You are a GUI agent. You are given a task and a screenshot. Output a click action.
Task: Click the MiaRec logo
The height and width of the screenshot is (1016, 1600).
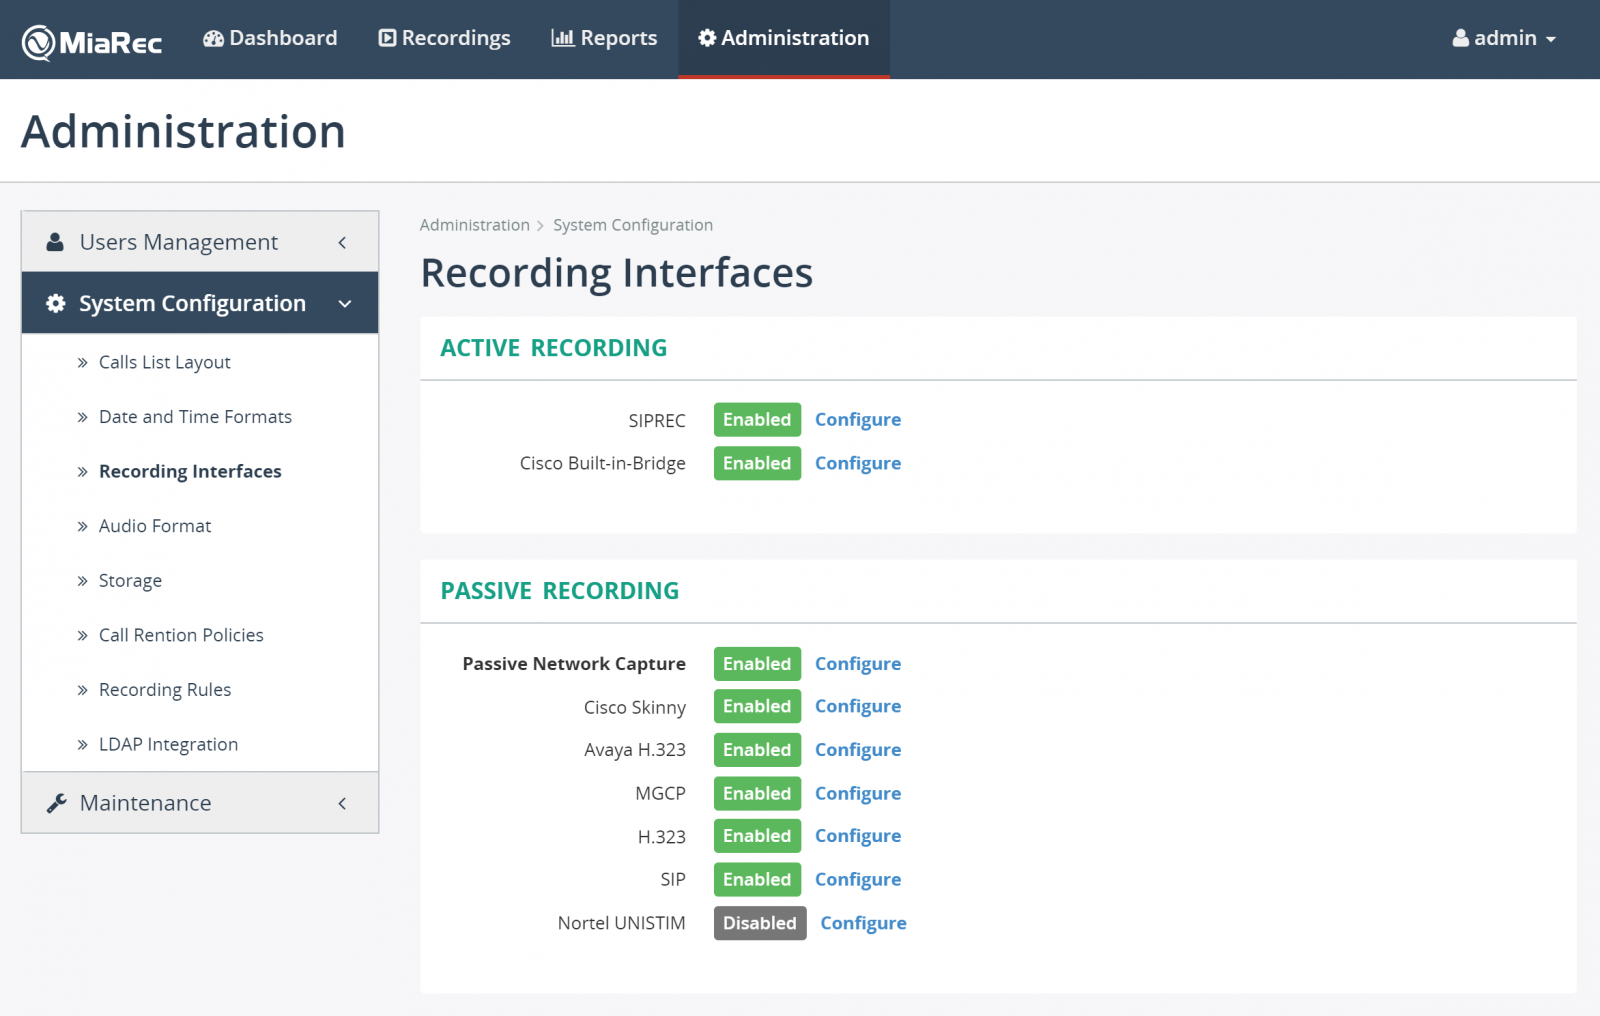click(x=92, y=42)
